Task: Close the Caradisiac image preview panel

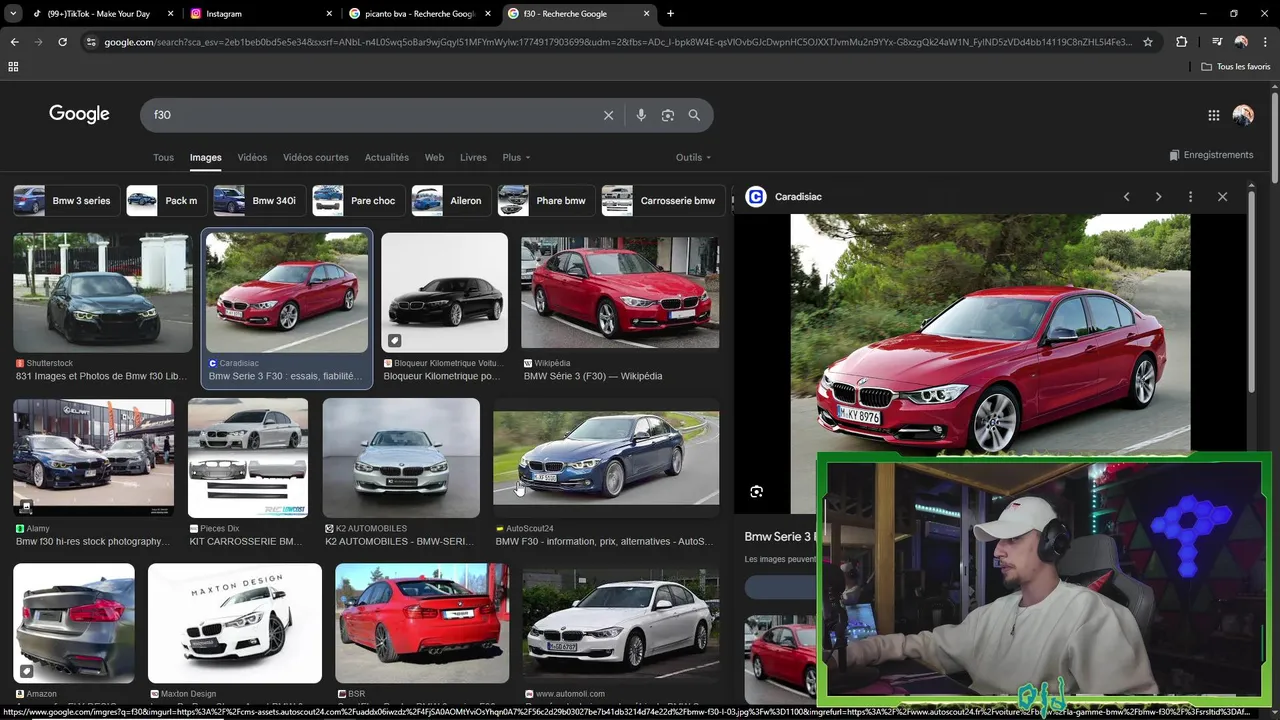Action: point(1222,197)
